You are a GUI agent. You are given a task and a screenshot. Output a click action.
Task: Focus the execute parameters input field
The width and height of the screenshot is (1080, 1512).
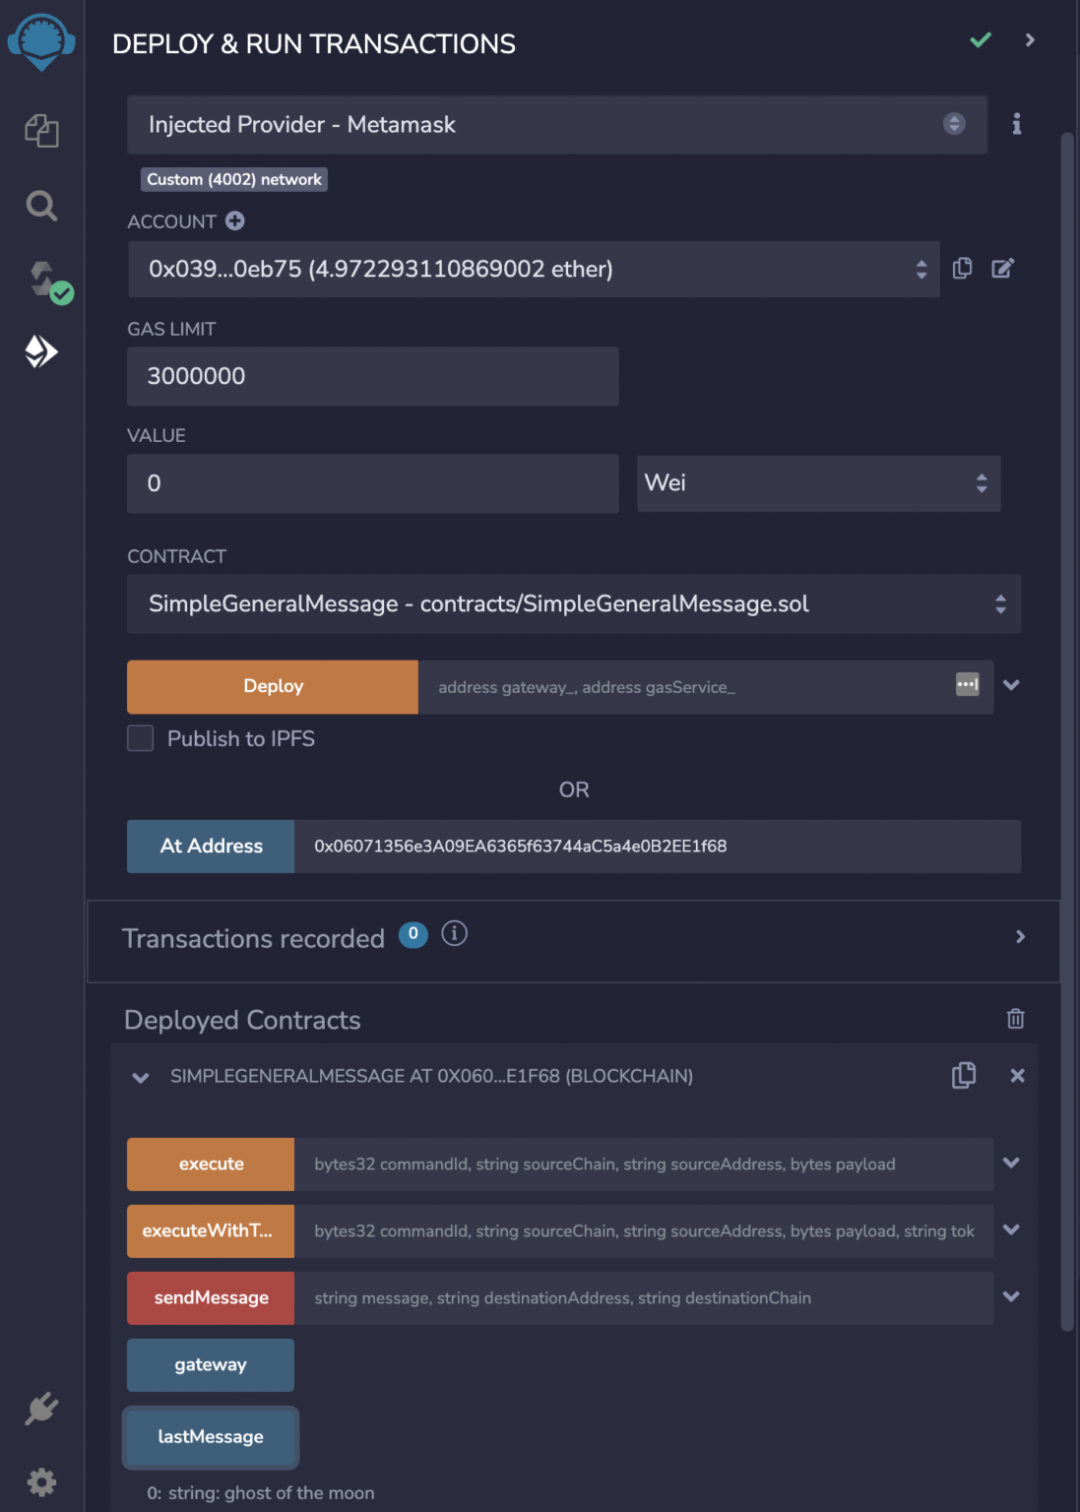pyautogui.click(x=644, y=1164)
